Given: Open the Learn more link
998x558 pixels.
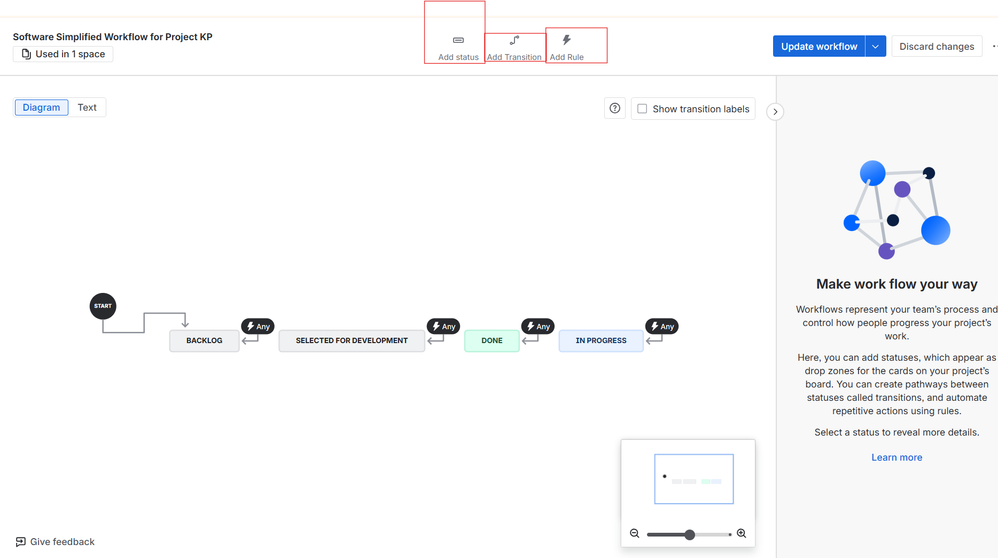Looking at the screenshot, I should 896,457.
